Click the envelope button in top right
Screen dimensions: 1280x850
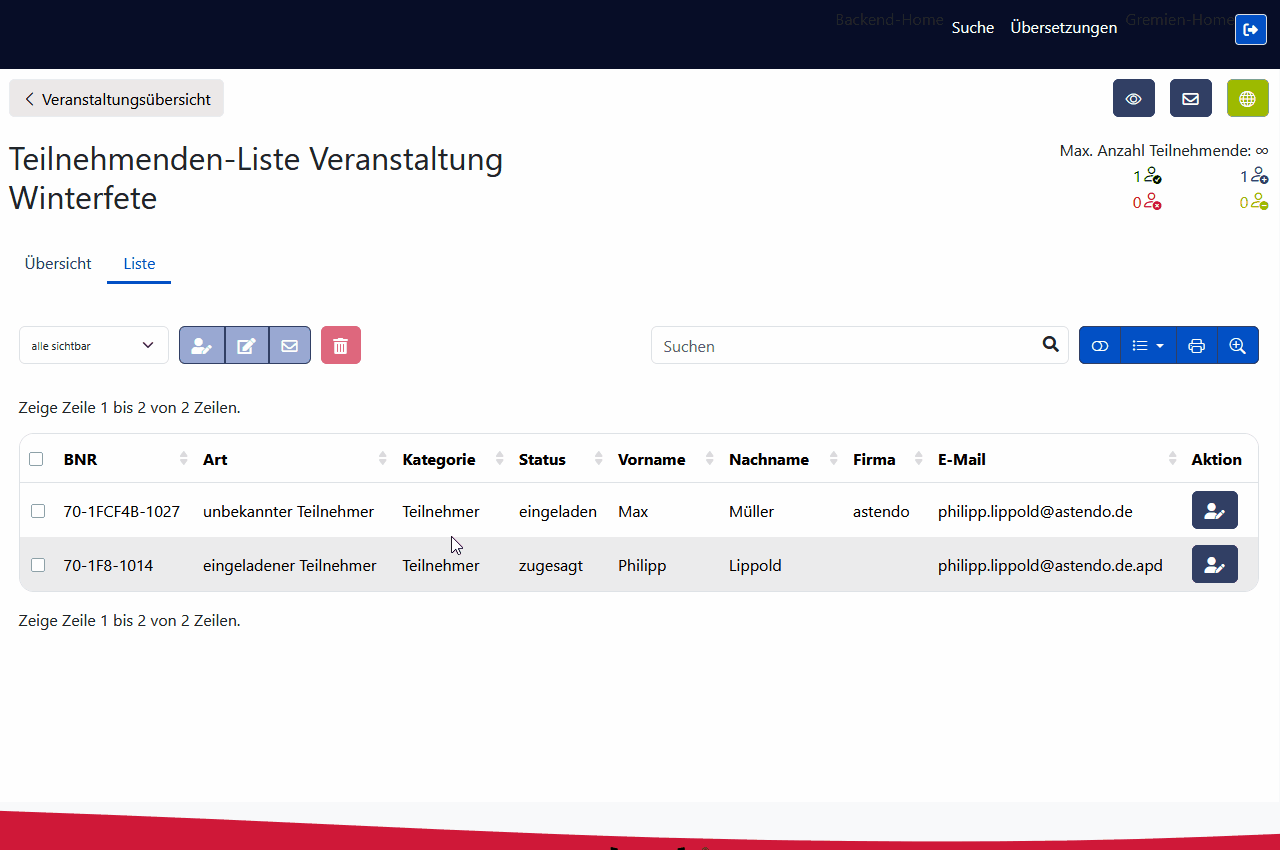[1190, 98]
